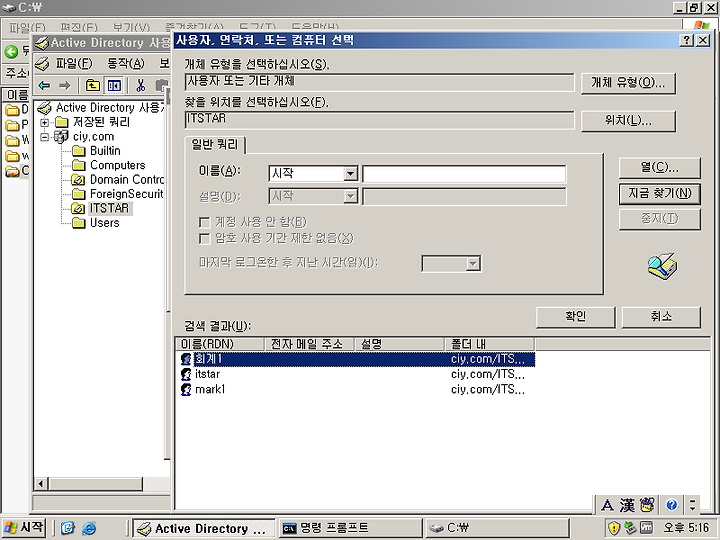Click the security shield tray icon

point(614,528)
